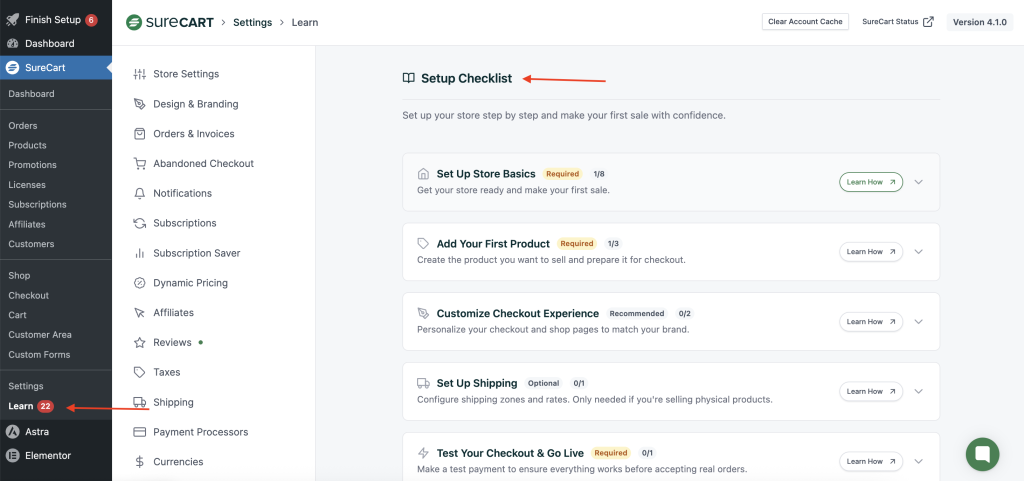Click the Setup Checklist heading
Viewport: 1024px width, 481px height.
pos(466,78)
